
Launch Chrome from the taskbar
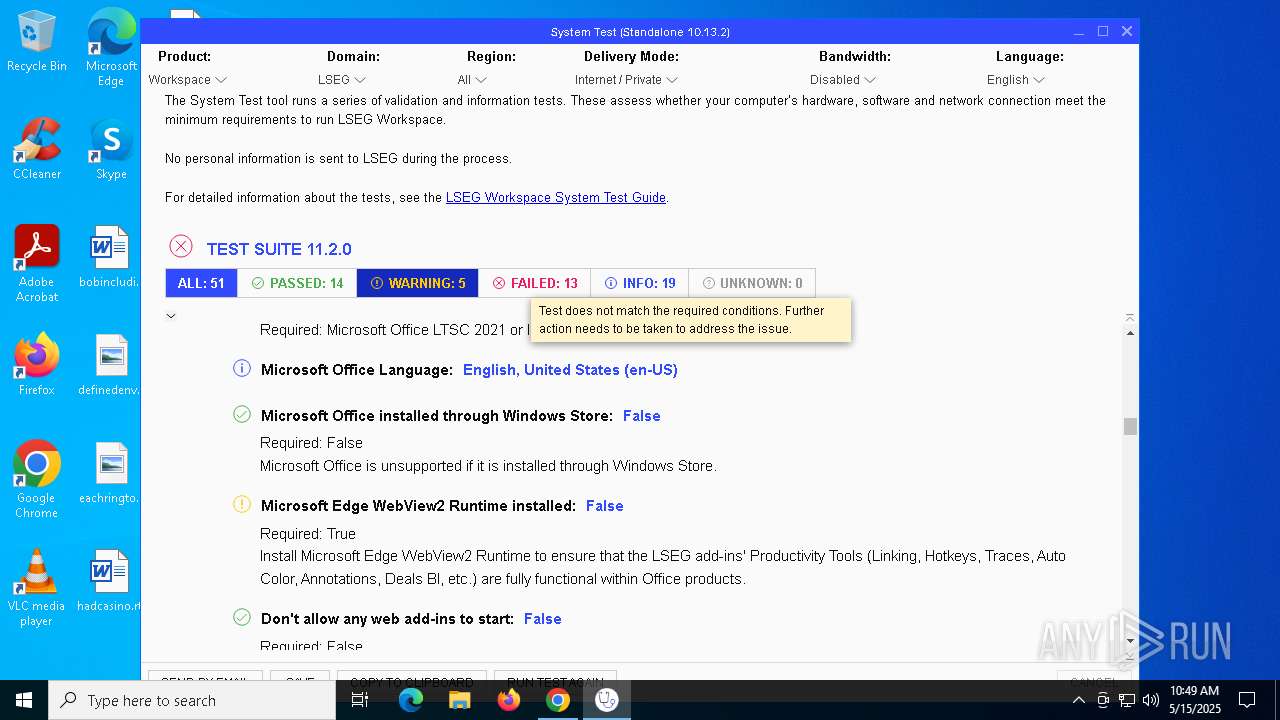pyautogui.click(x=558, y=700)
